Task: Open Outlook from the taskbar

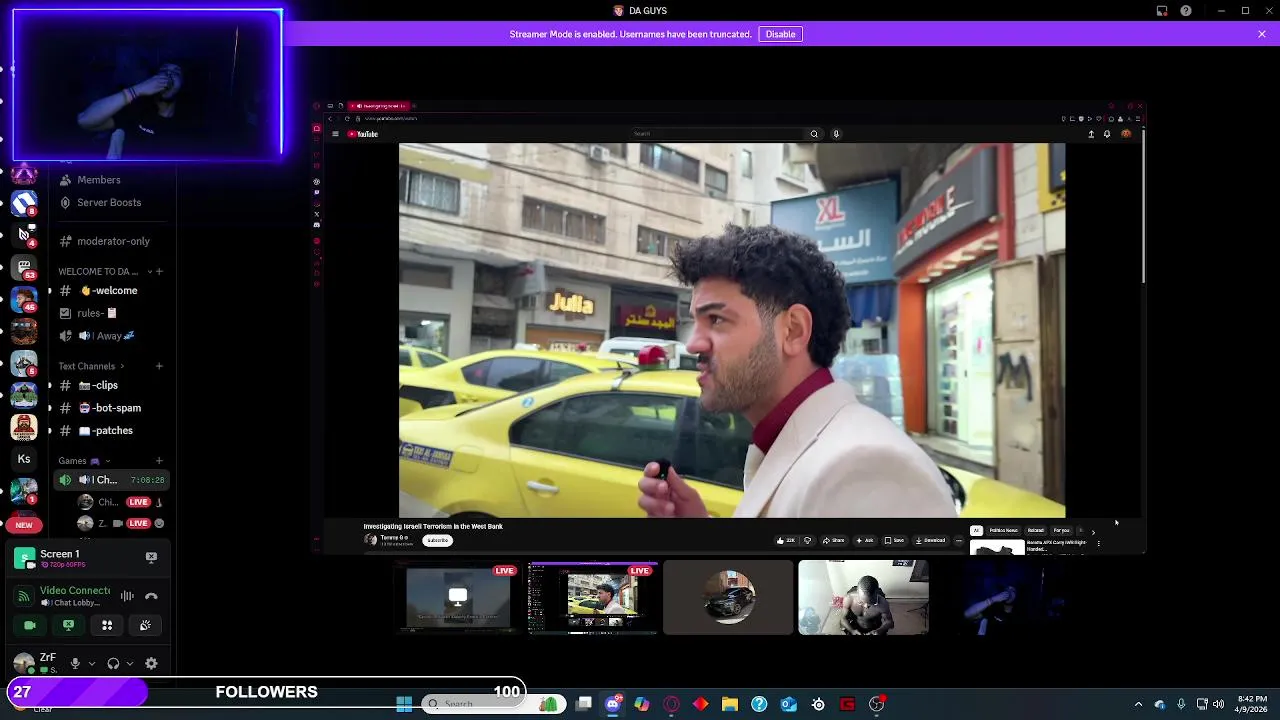Action: (x=788, y=704)
